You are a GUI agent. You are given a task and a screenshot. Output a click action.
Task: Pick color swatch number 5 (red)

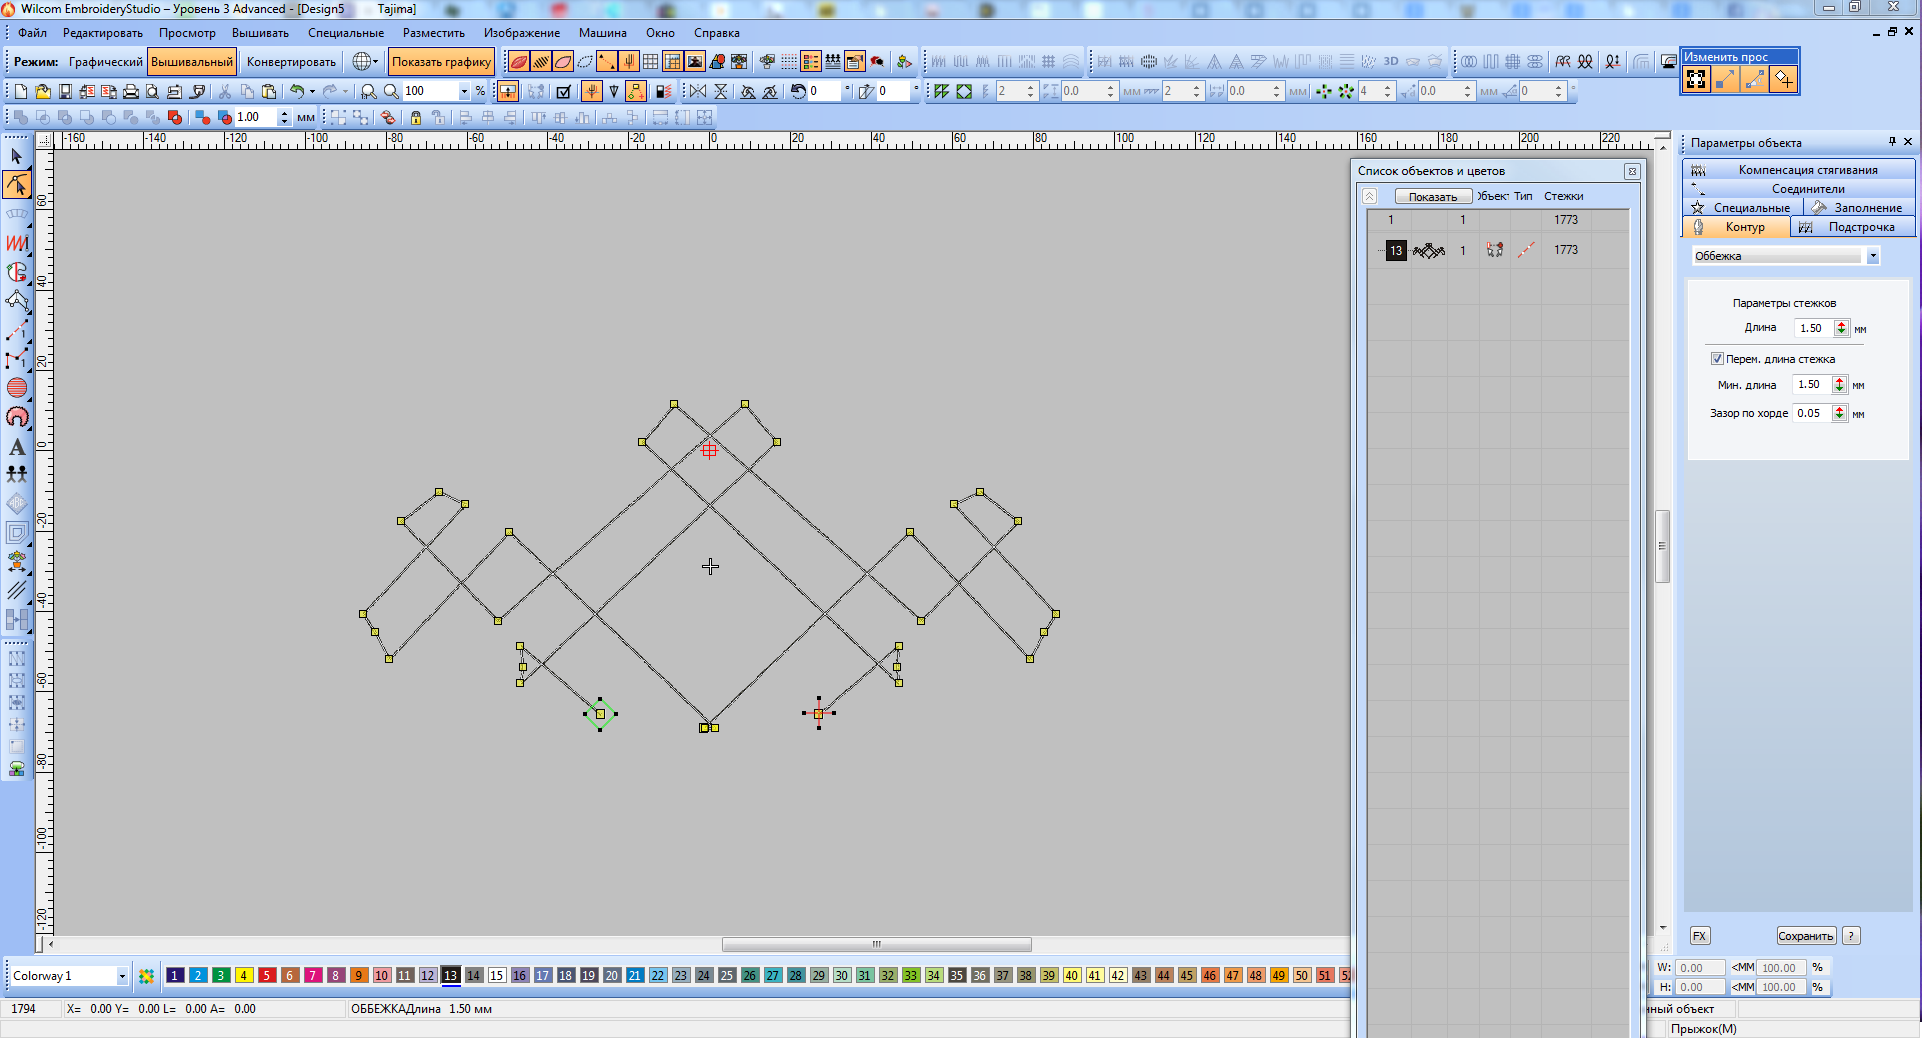pos(267,975)
